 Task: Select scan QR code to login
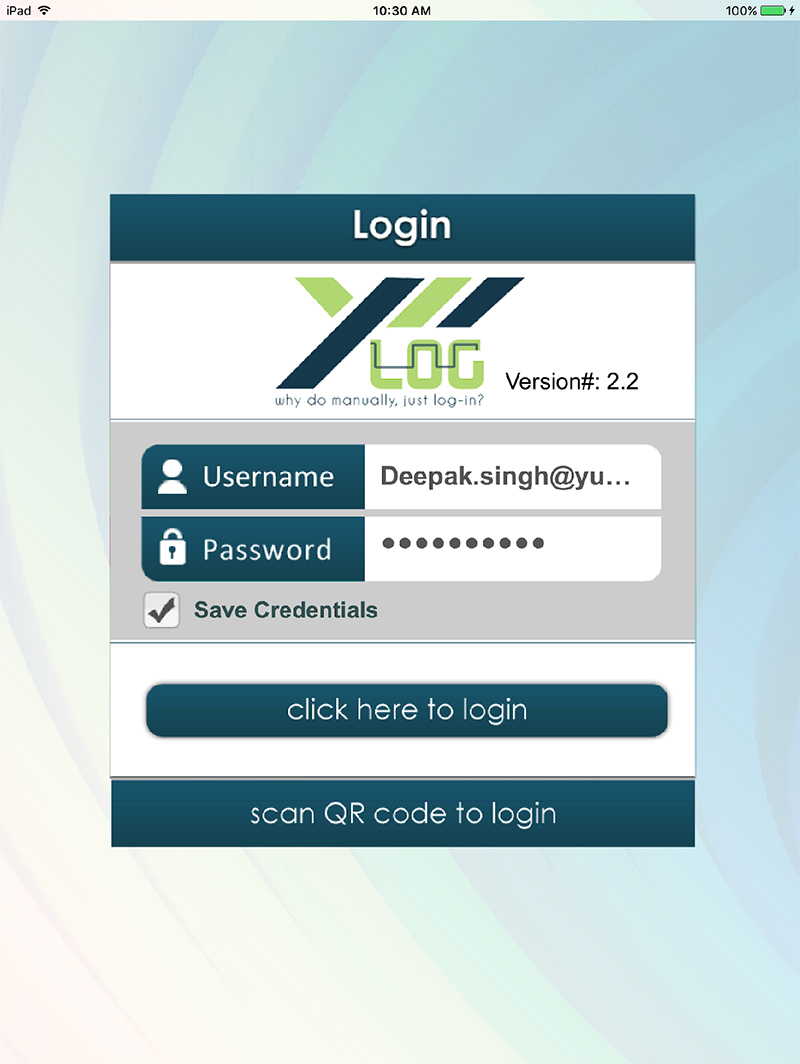click(x=403, y=813)
